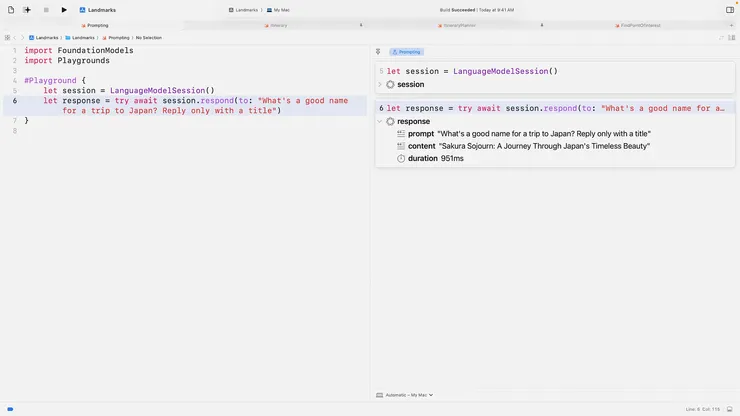The image size is (740, 416).
Task: Click the duration clock icon
Action: pos(401,158)
